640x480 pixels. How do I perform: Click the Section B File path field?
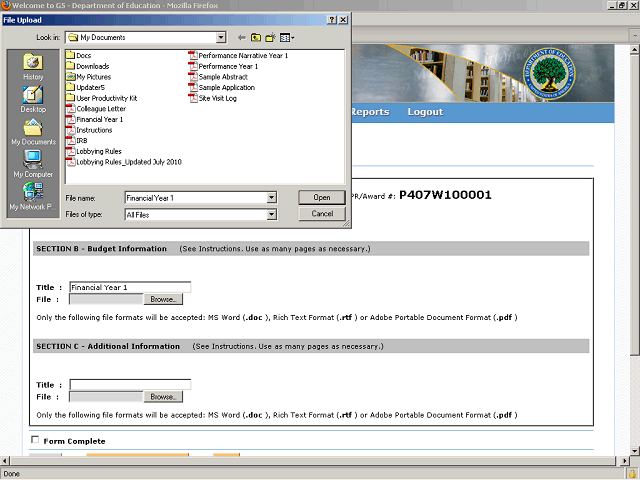[106, 299]
